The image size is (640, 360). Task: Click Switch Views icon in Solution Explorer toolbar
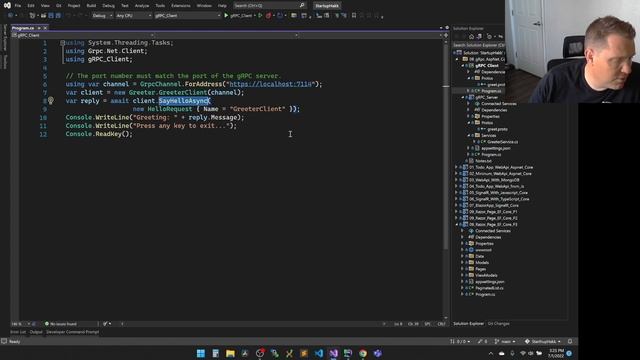479,36
